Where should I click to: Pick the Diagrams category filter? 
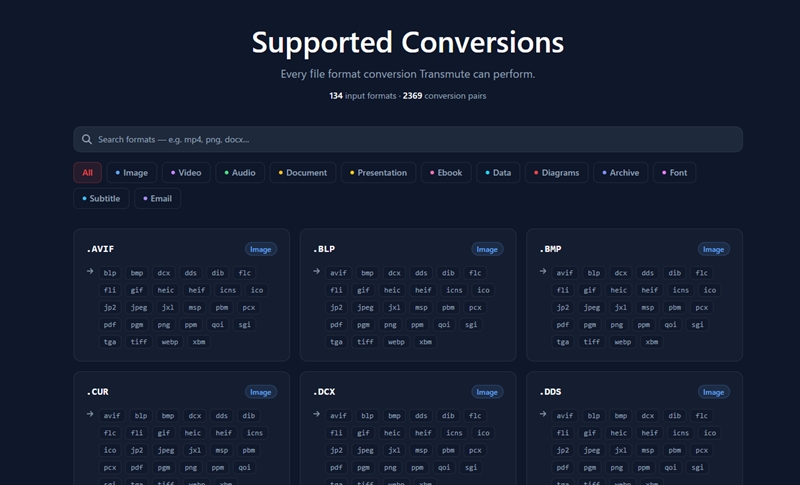556,172
